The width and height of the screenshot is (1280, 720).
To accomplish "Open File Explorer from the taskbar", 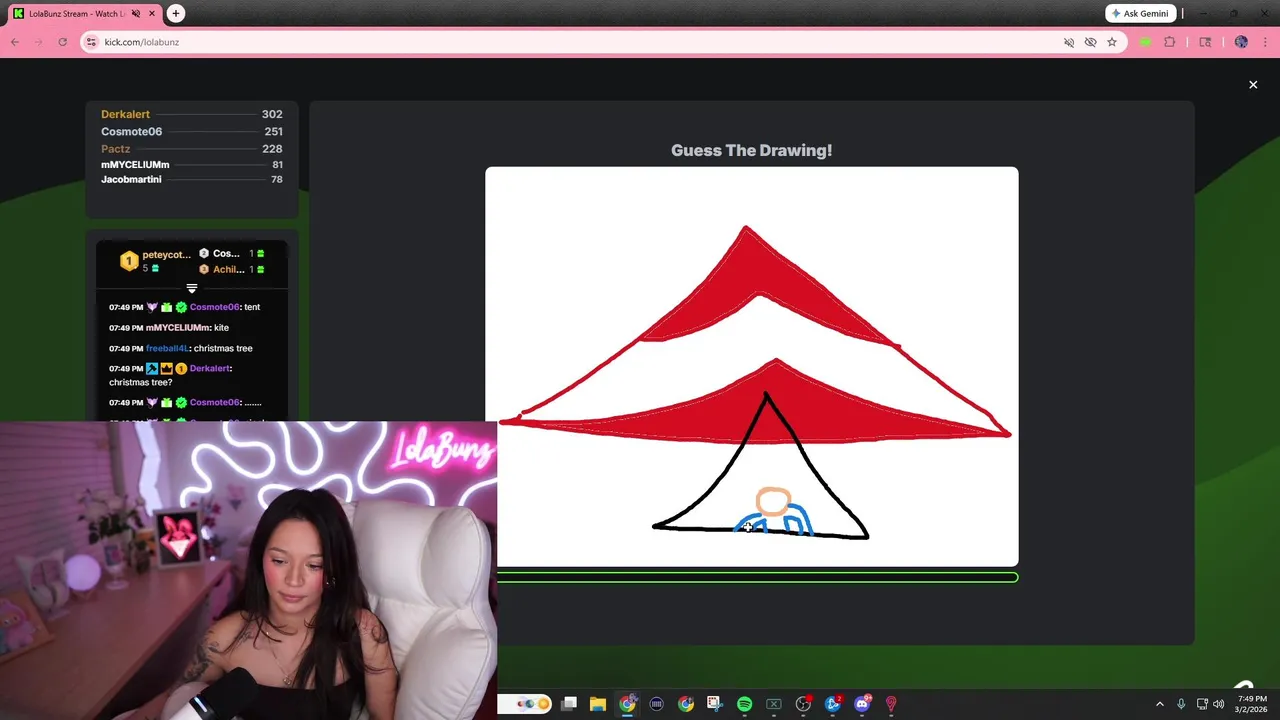I will click(598, 704).
